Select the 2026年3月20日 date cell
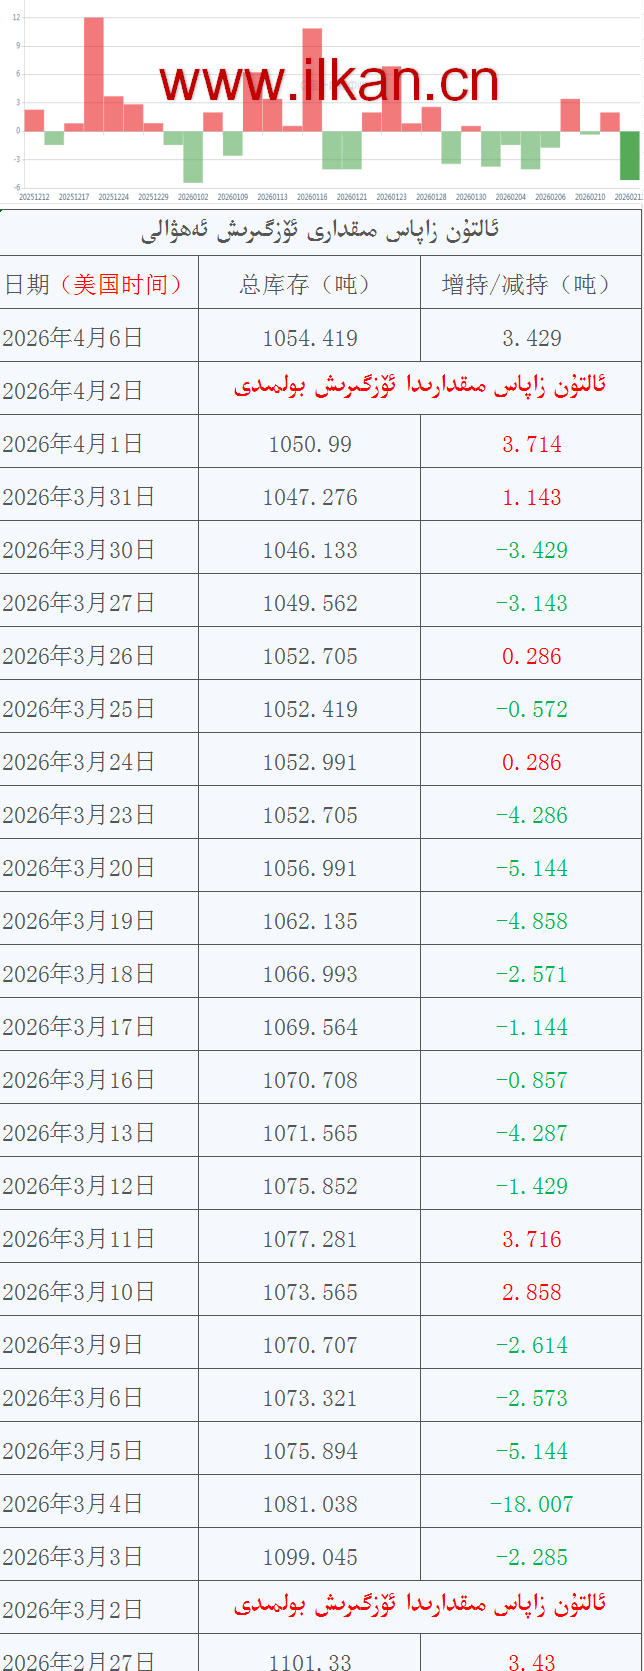The width and height of the screenshot is (644, 1671). click(x=78, y=868)
